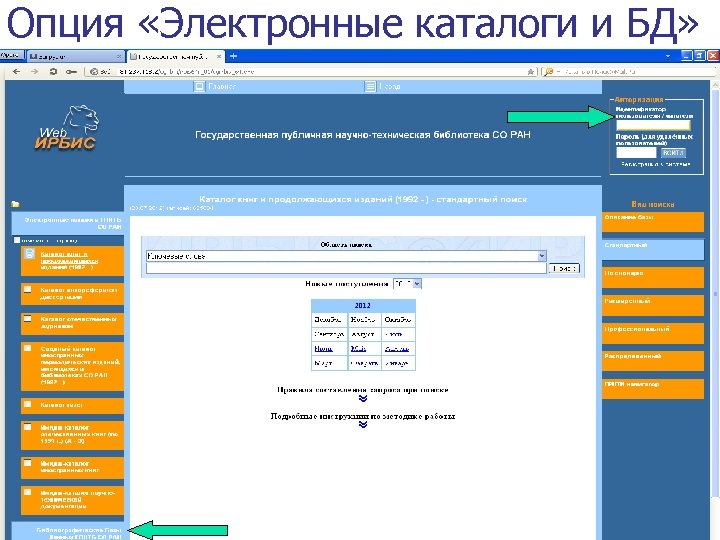Check the foreign periodicals union catalog box
This screenshot has height=540, width=720.
(28, 348)
